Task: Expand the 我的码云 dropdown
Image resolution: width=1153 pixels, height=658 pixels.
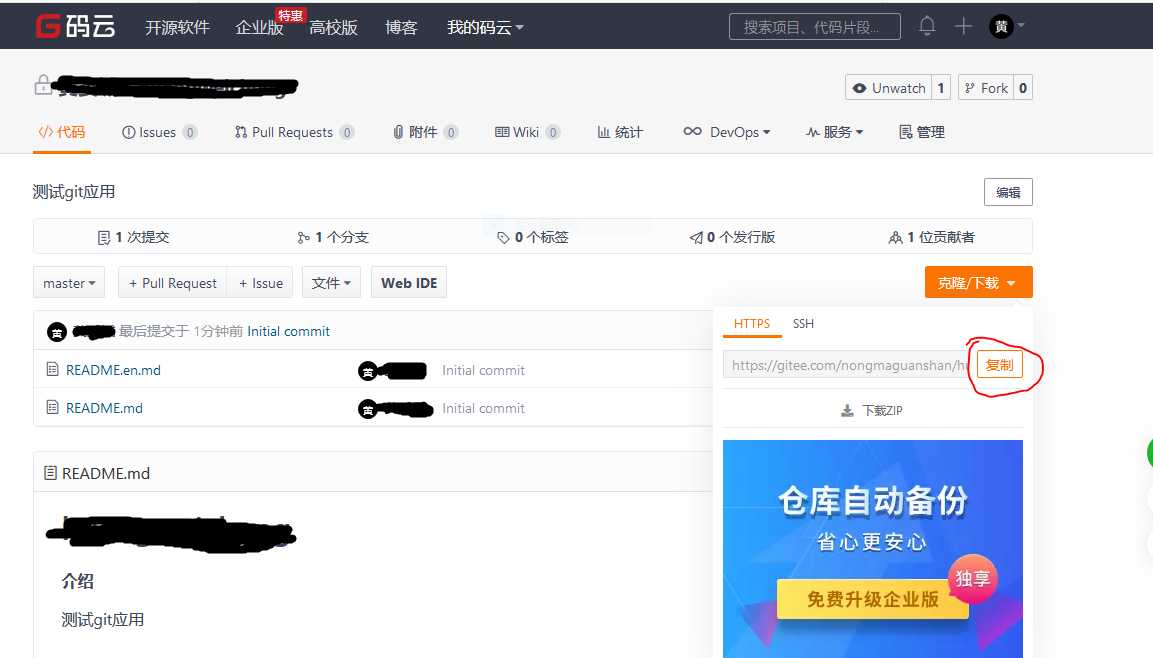Action: coord(485,27)
